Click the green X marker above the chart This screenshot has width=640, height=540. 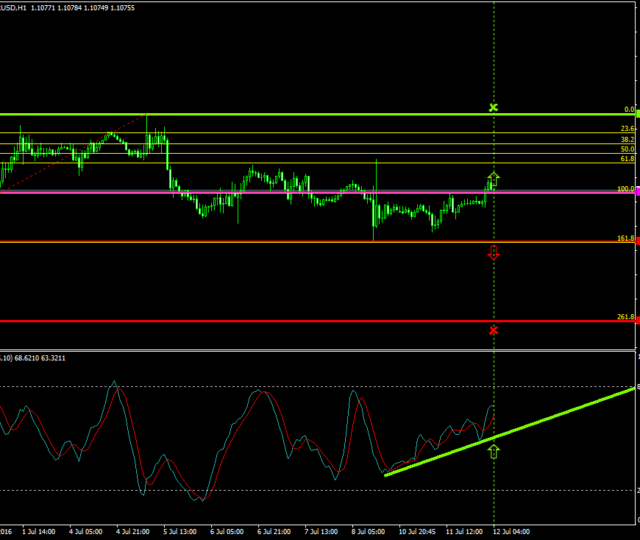[493, 107]
